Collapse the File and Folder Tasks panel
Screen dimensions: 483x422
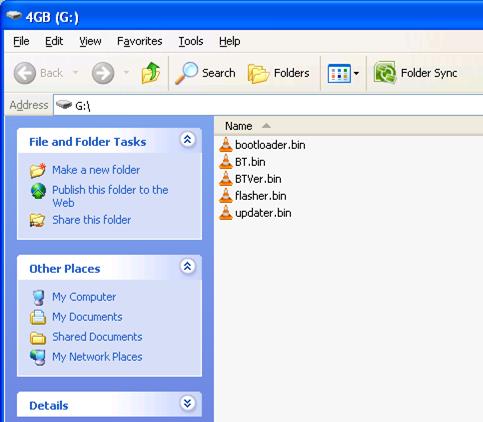(x=187, y=140)
